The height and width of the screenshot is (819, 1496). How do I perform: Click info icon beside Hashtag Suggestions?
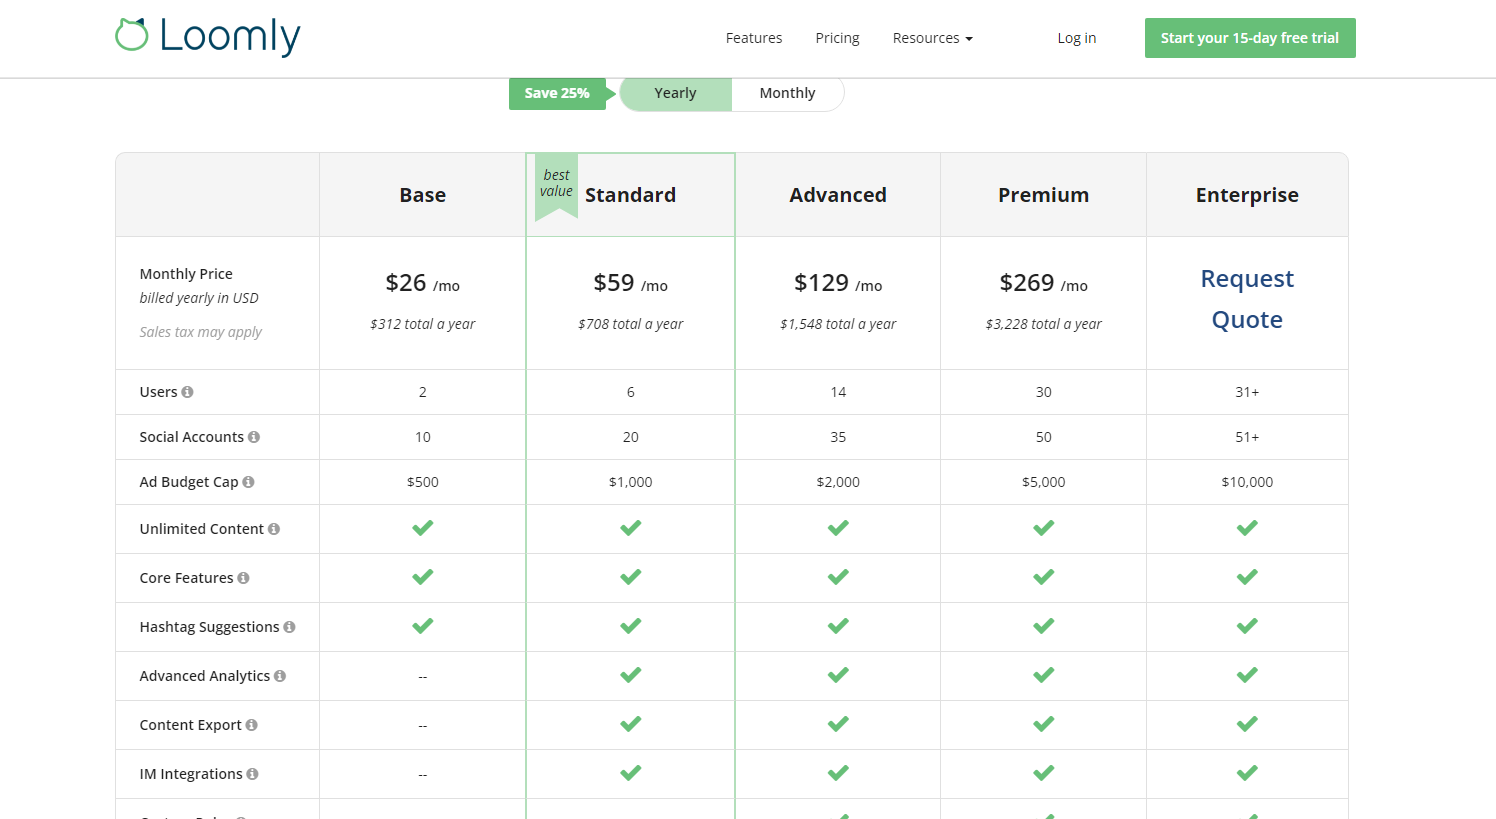[x=289, y=627]
